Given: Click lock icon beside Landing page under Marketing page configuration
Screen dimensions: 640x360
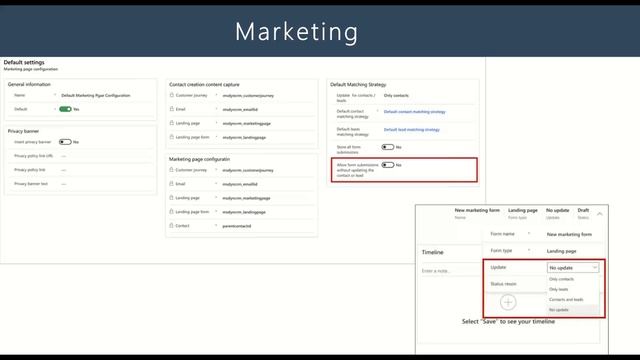Looking at the screenshot, I should point(171,198).
